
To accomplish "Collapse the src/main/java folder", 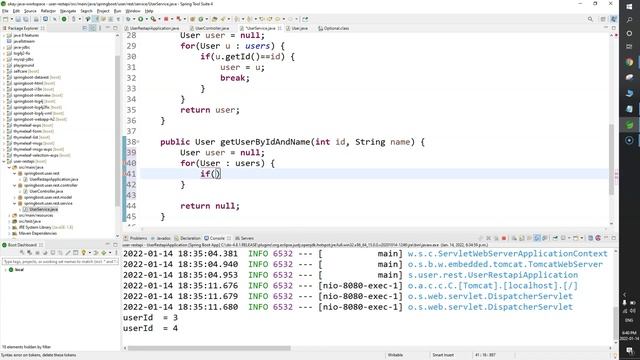I will coord(9,167).
